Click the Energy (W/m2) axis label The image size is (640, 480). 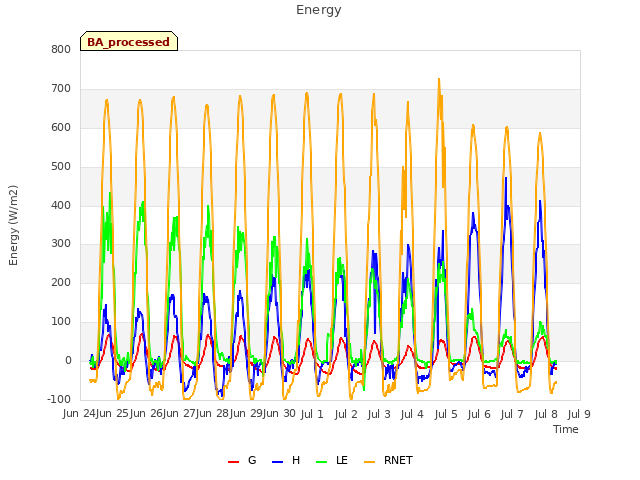(x=13, y=225)
